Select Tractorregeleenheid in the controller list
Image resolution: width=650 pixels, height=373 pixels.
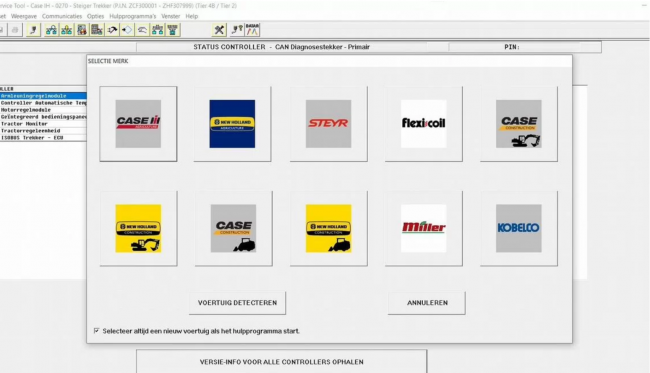(x=43, y=131)
